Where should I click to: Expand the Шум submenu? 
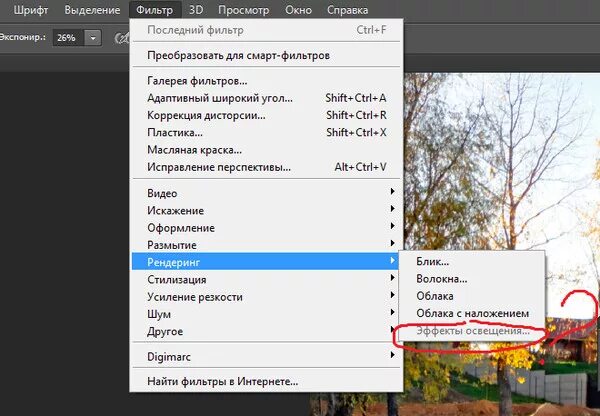pyautogui.click(x=266, y=314)
